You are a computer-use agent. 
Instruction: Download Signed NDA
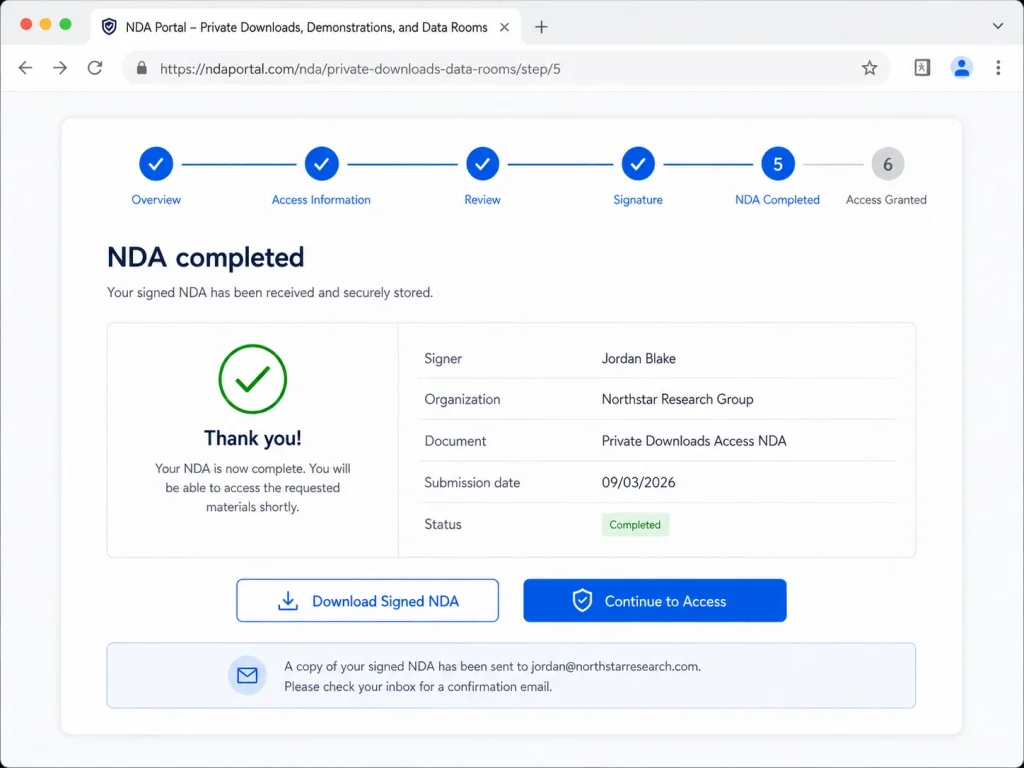(368, 600)
